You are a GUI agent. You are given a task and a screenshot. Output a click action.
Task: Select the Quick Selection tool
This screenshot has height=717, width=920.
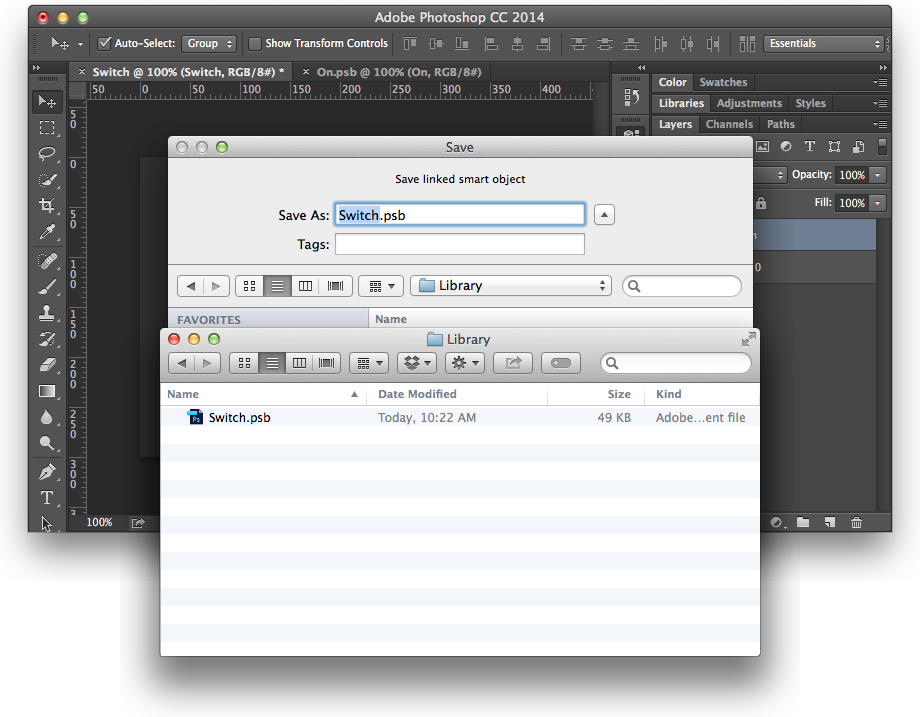pyautogui.click(x=47, y=180)
